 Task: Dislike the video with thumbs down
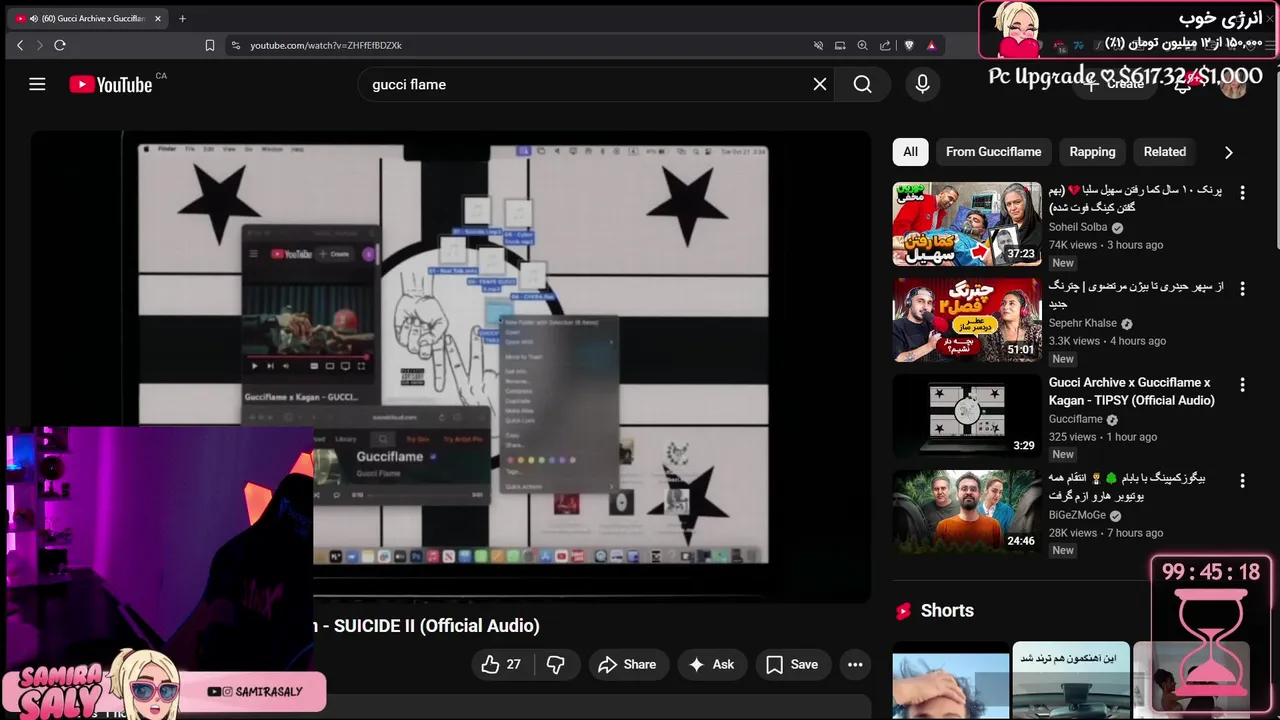[556, 664]
